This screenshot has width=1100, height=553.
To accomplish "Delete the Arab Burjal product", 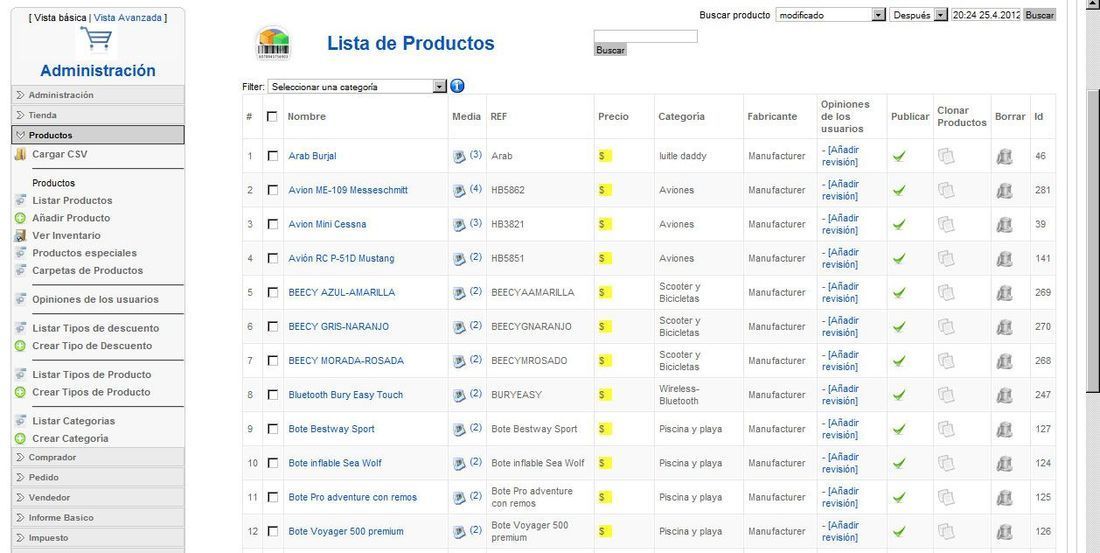I will pyautogui.click(x=1004, y=156).
